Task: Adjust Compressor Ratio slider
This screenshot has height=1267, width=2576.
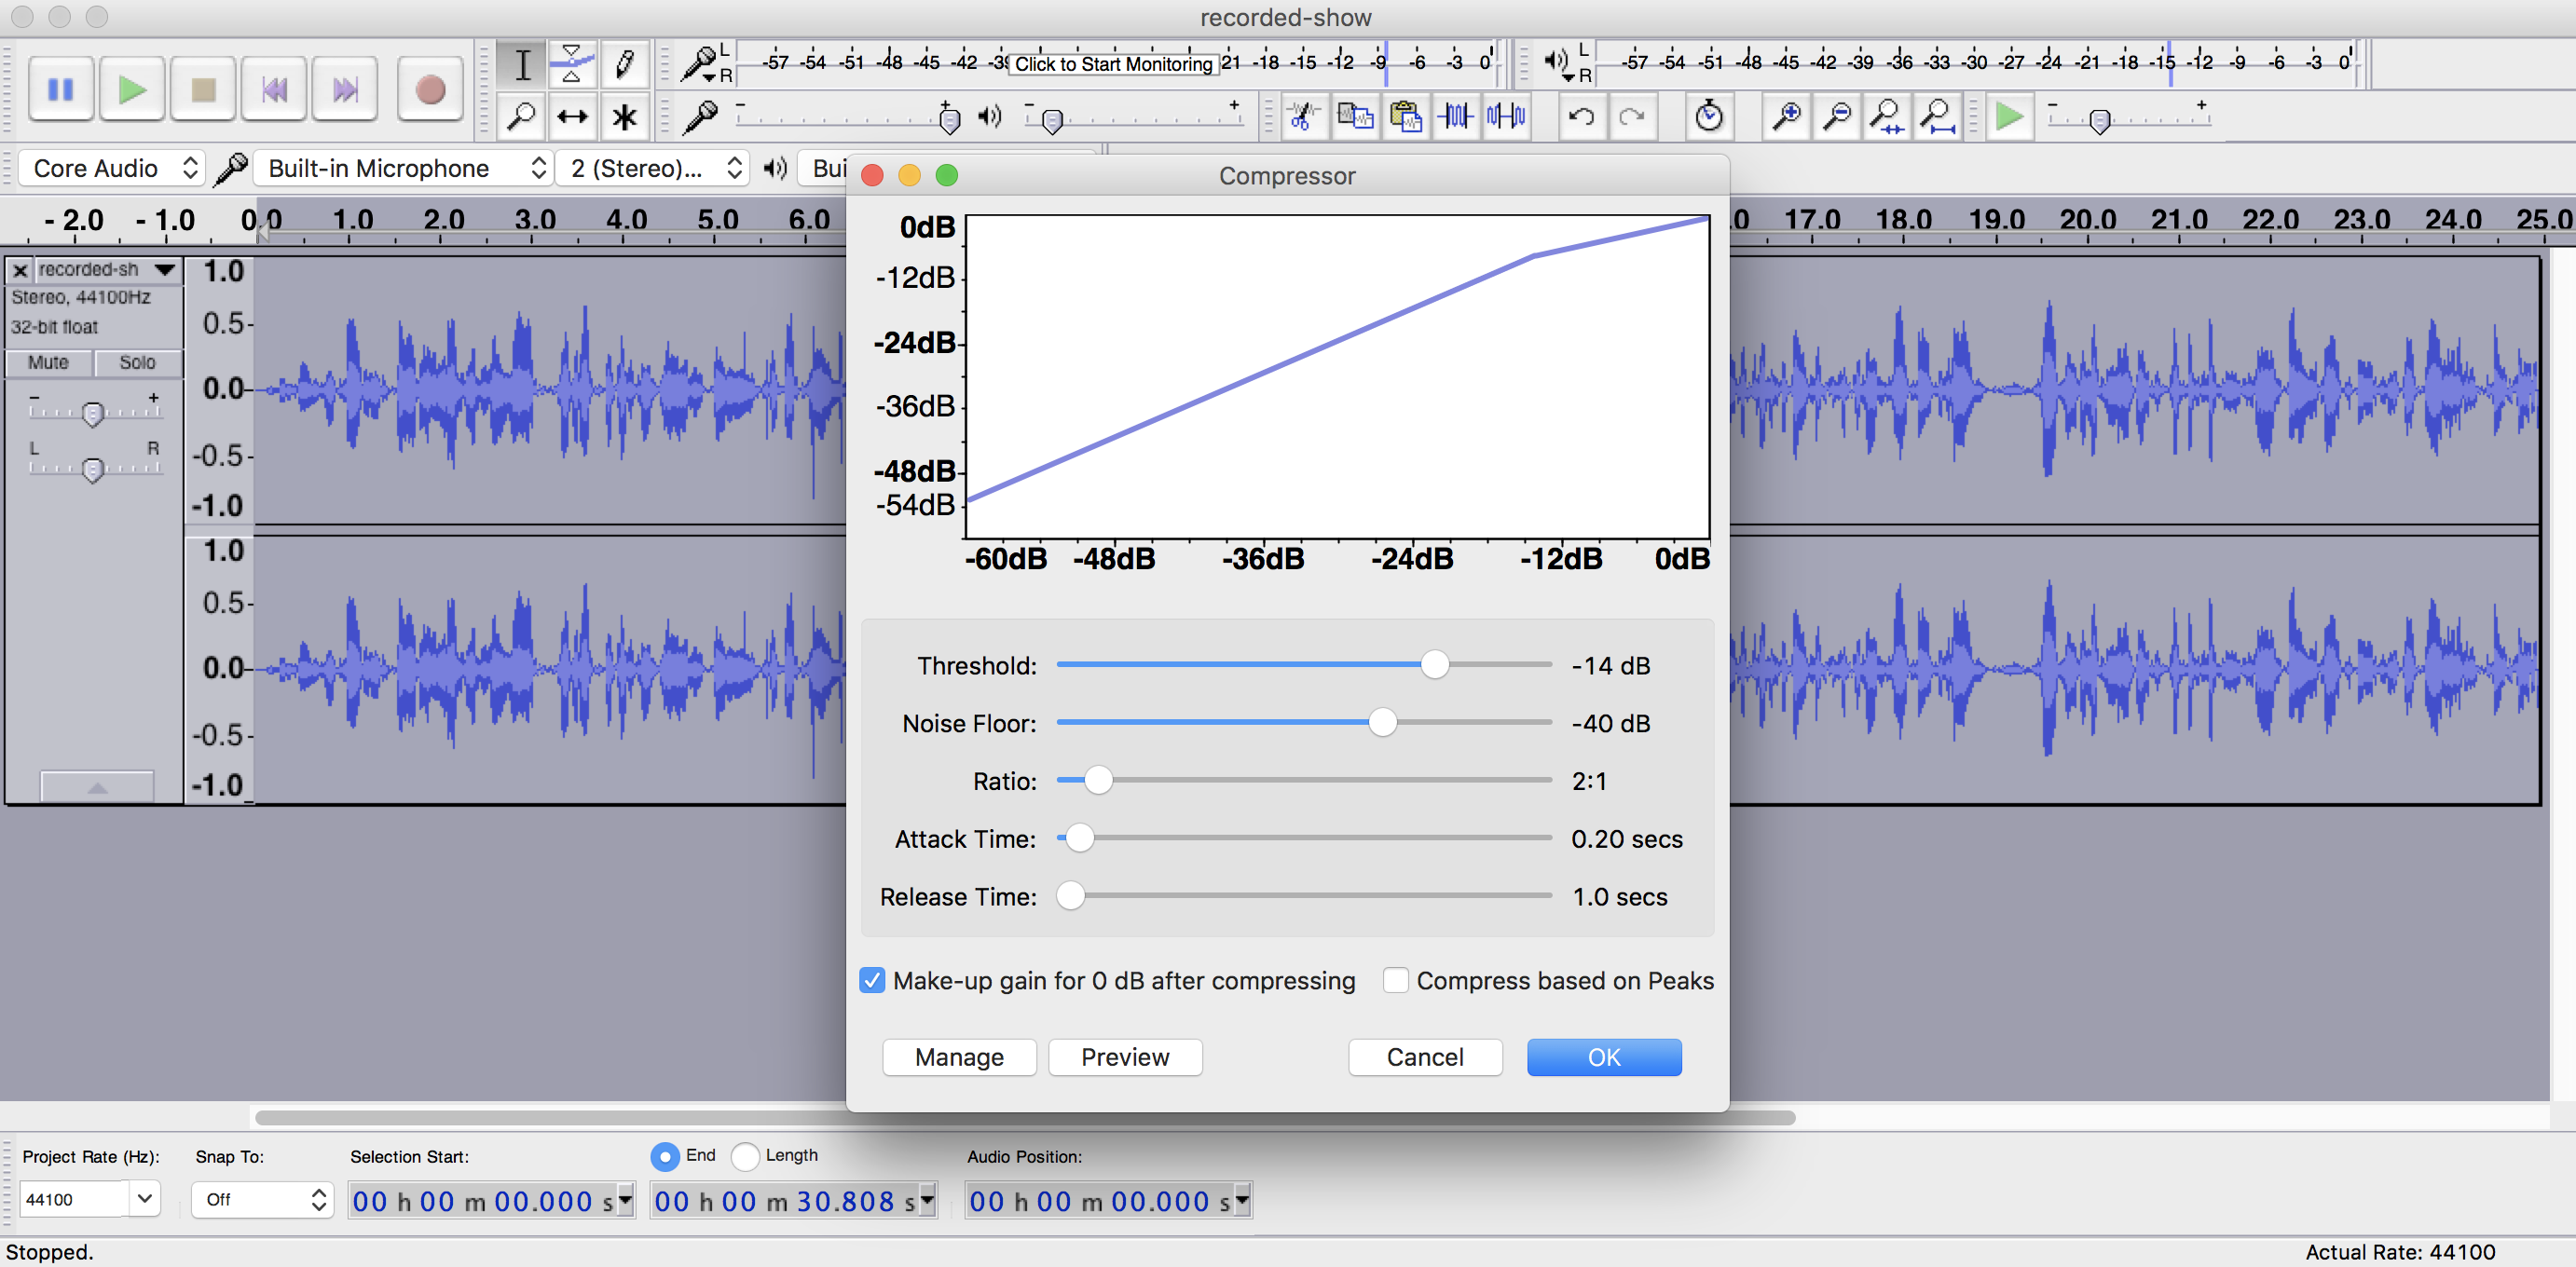Action: [1098, 780]
